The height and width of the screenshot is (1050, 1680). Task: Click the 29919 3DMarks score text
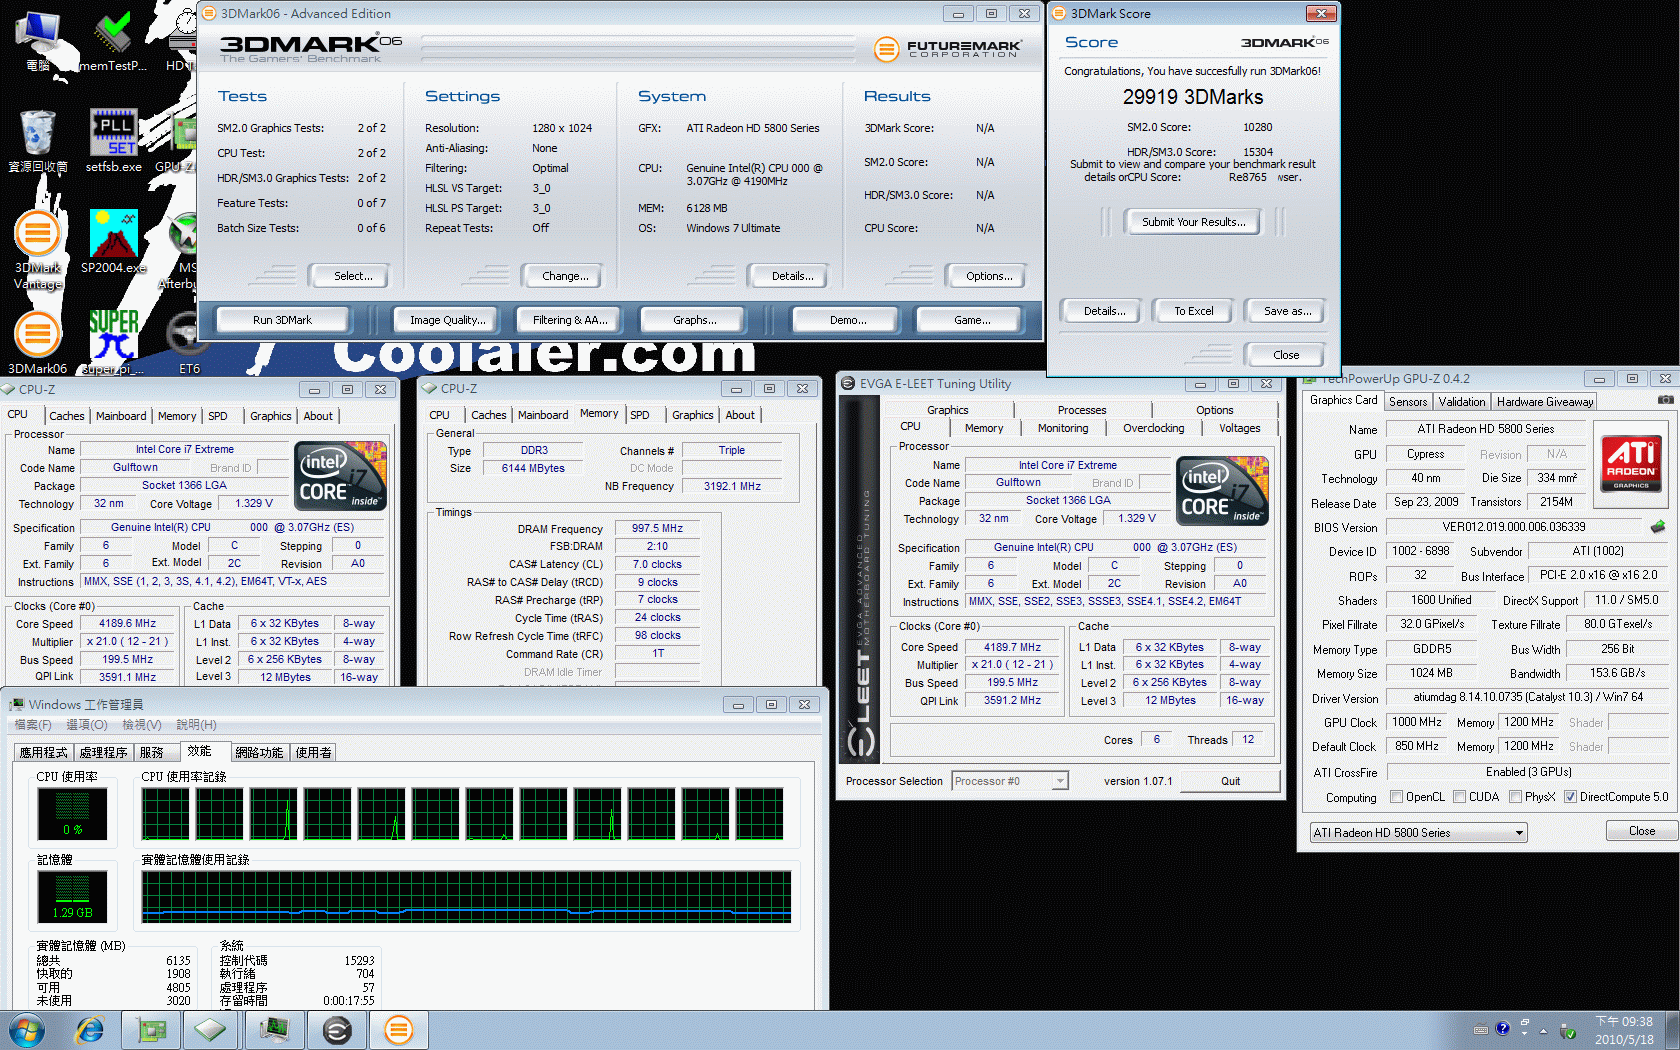pos(1192,97)
